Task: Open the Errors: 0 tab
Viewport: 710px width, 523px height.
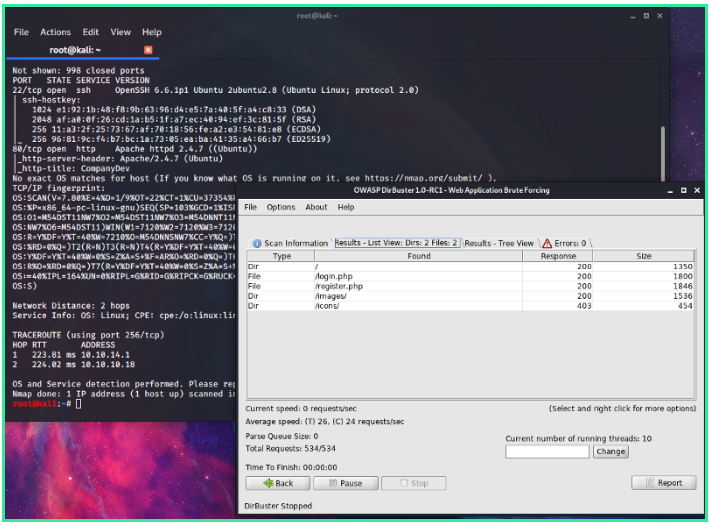Action: click(565, 243)
